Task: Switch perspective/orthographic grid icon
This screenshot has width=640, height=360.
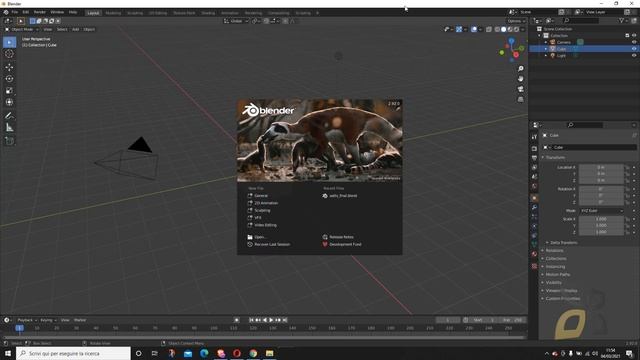Action: pyautogui.click(x=520, y=99)
